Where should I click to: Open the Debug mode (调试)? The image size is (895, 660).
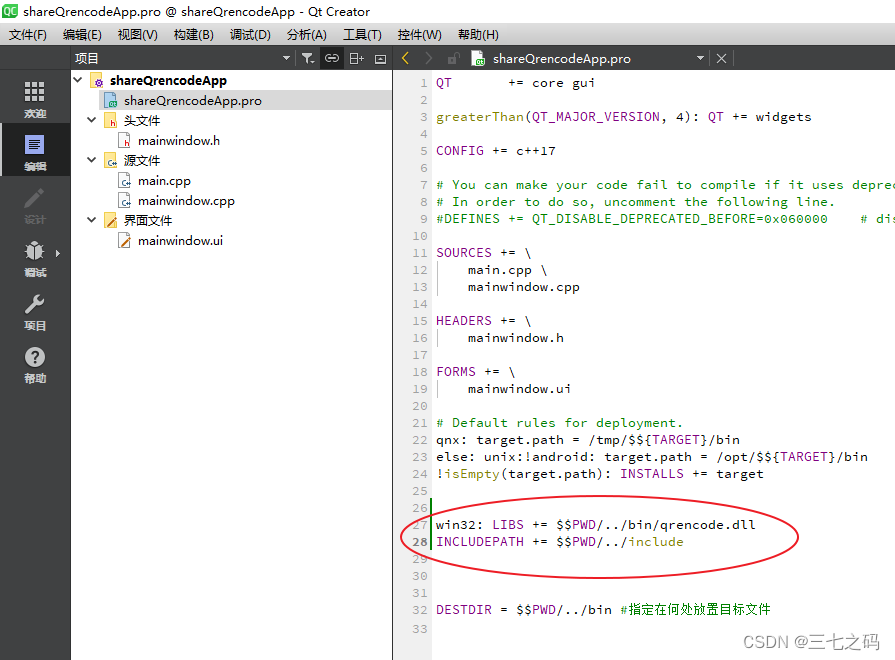34,259
